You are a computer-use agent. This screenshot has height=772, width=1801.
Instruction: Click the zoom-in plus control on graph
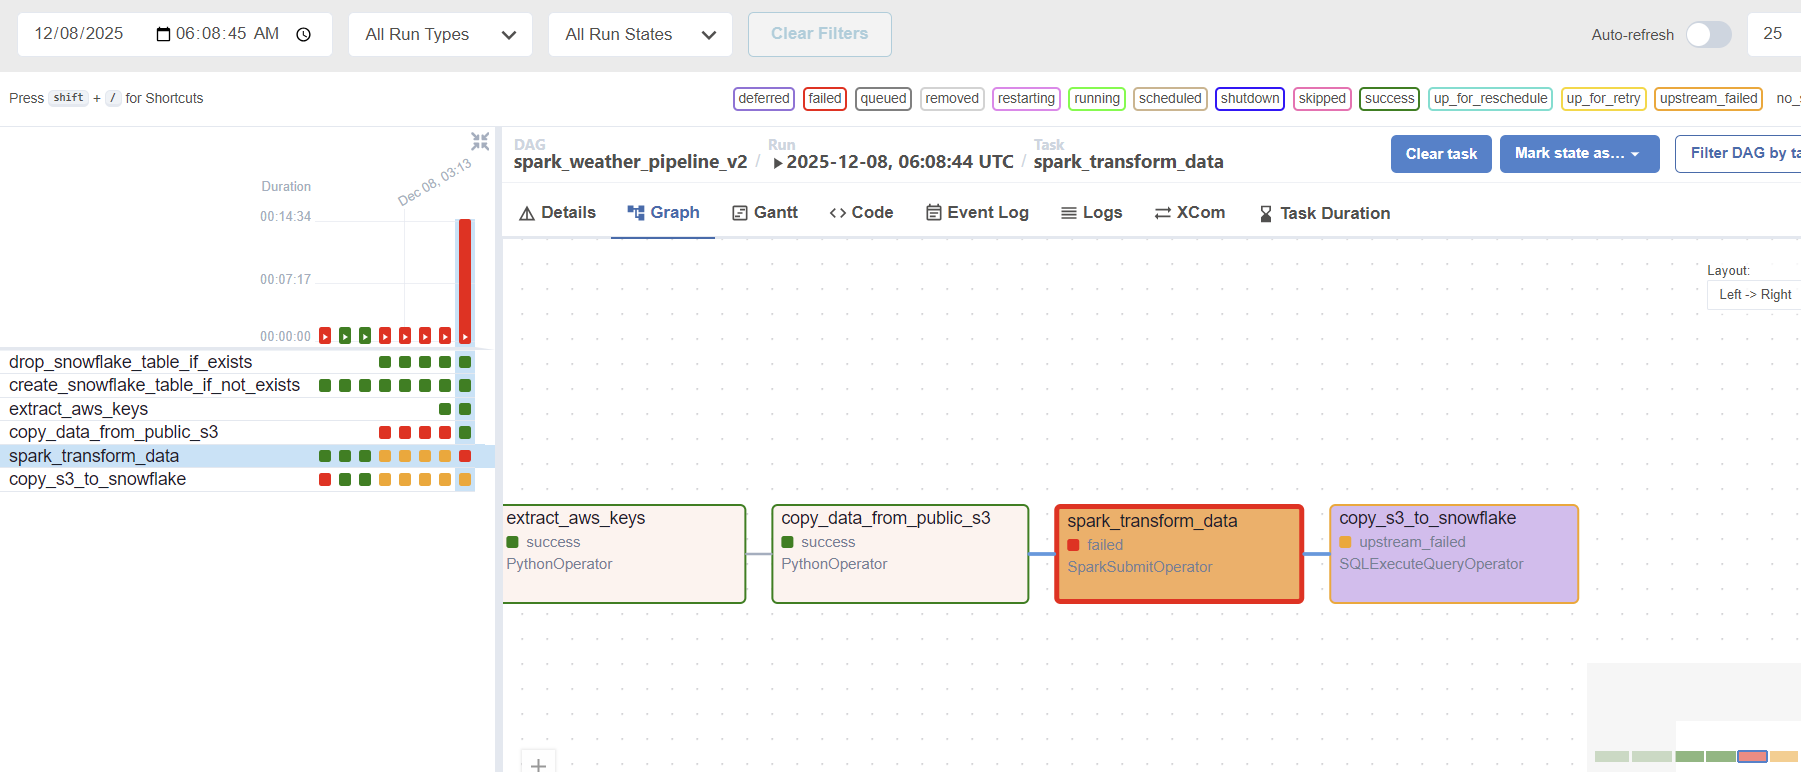538,764
